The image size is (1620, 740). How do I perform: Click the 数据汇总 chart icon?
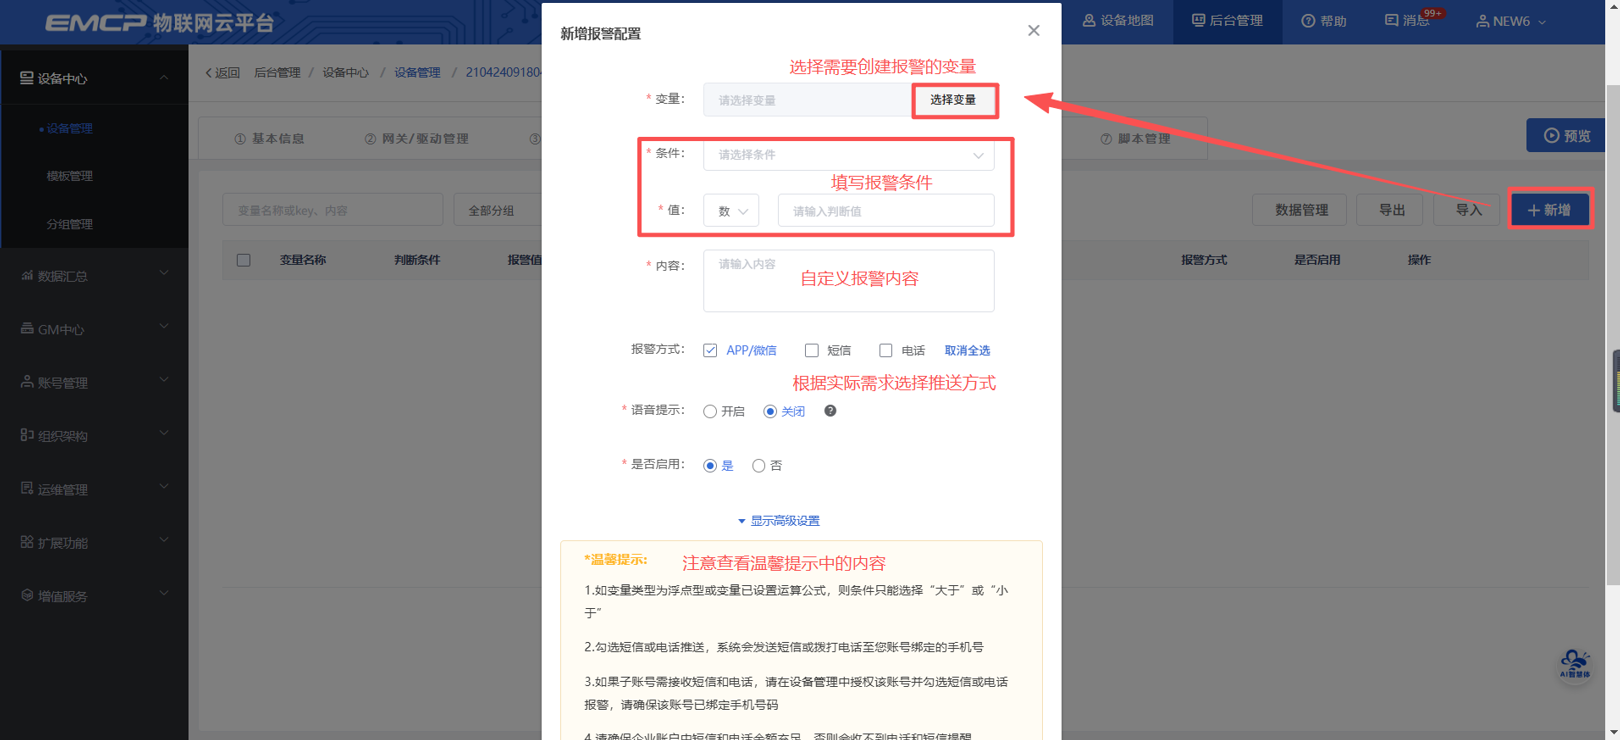[27, 275]
